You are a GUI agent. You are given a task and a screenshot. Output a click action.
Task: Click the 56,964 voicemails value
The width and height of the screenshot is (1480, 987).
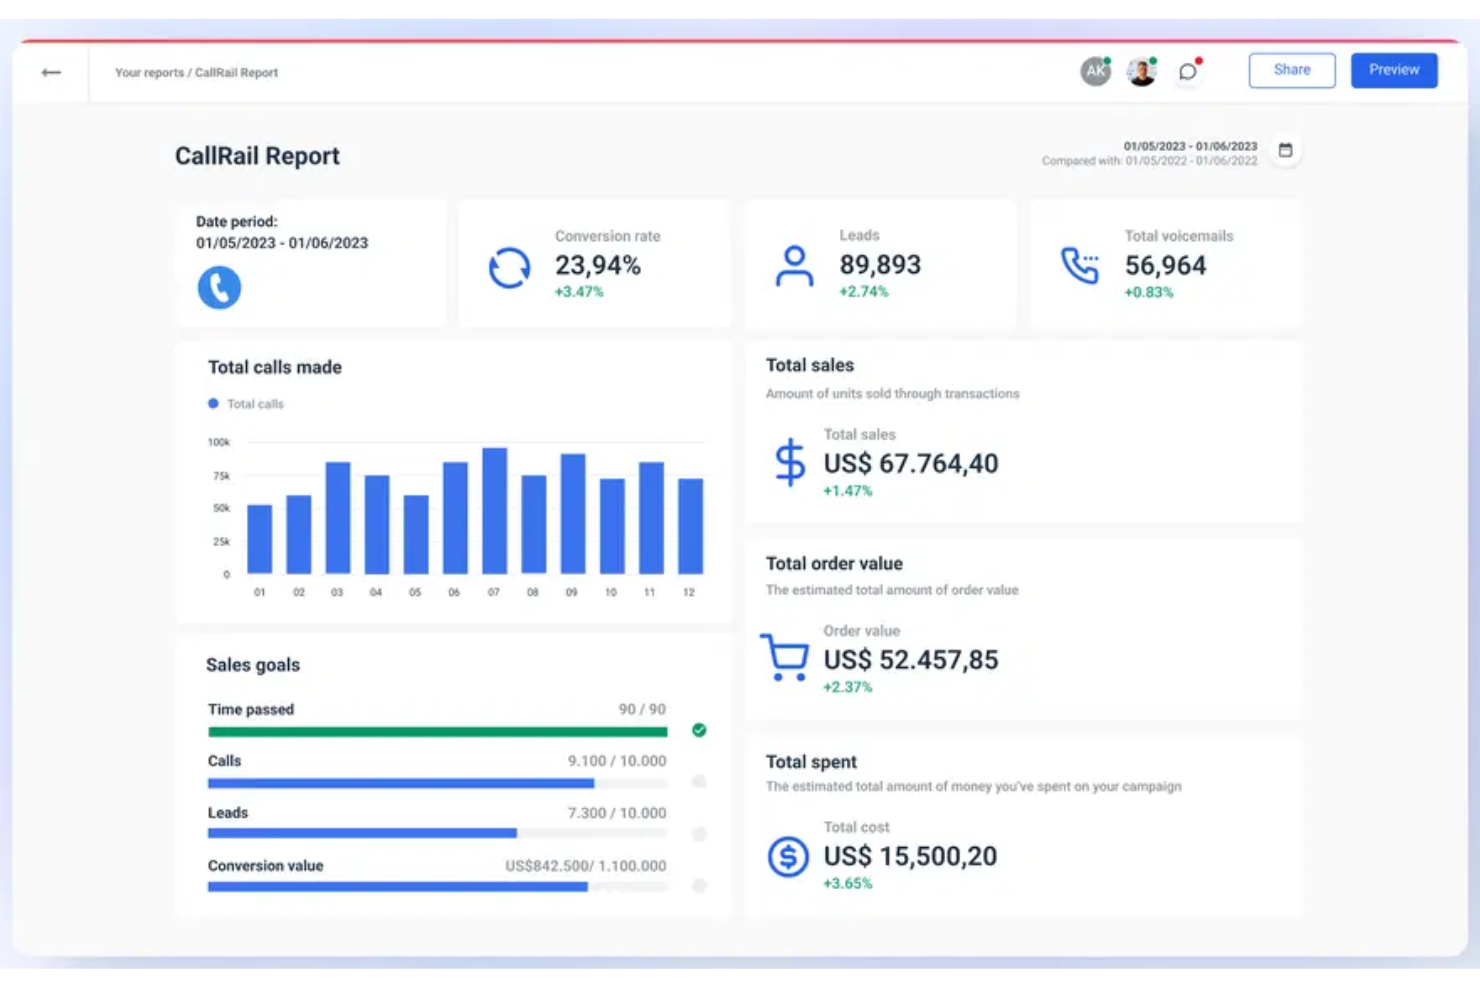[x=1165, y=265]
